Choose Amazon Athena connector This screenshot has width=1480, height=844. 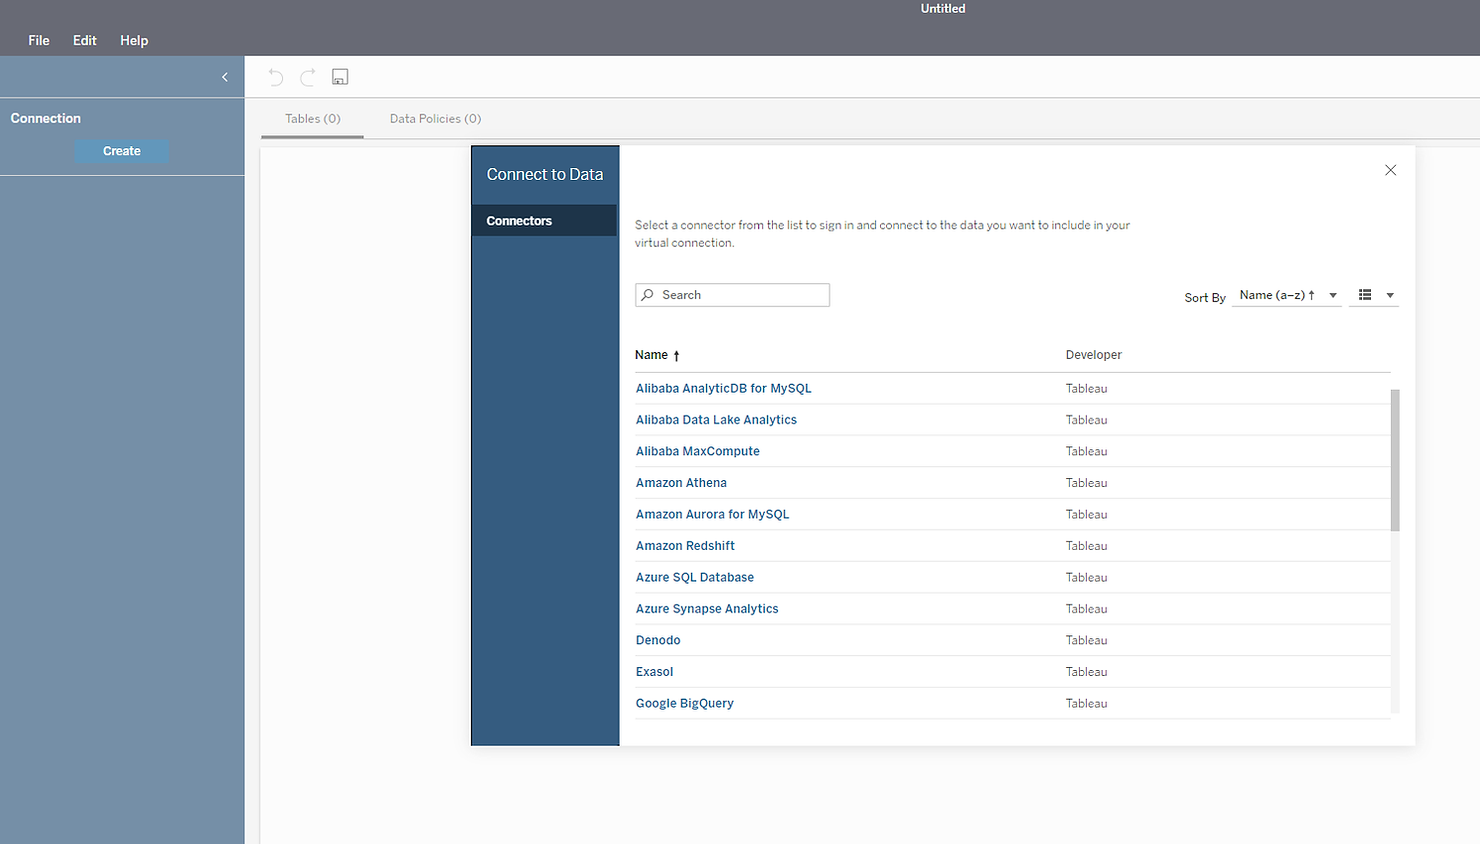point(681,483)
